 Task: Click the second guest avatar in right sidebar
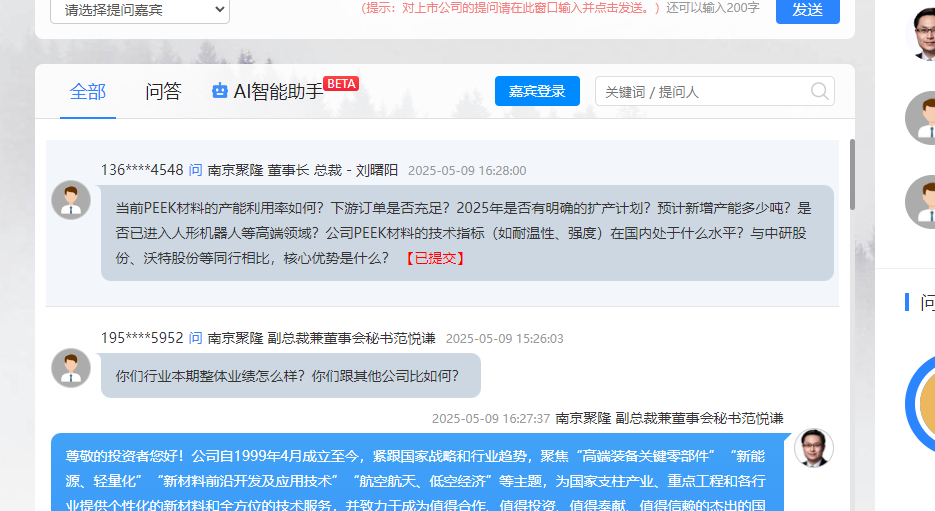tap(920, 118)
